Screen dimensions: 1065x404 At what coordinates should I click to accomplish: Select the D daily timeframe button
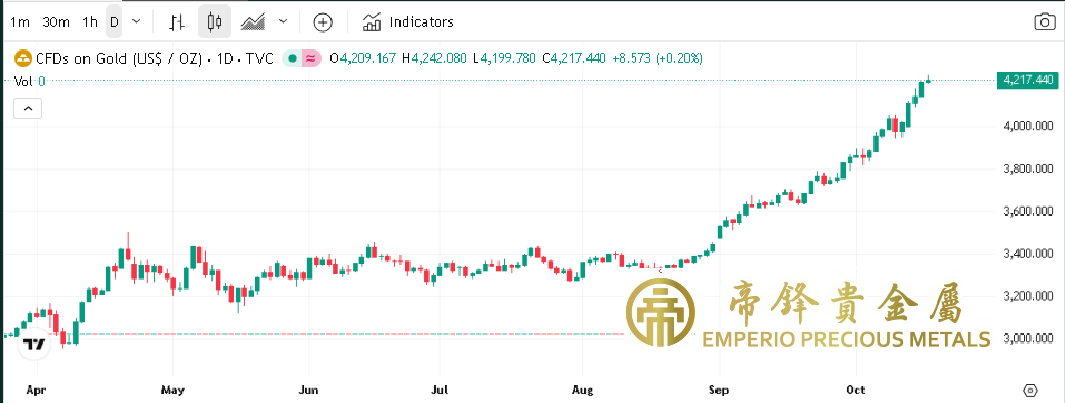114,21
